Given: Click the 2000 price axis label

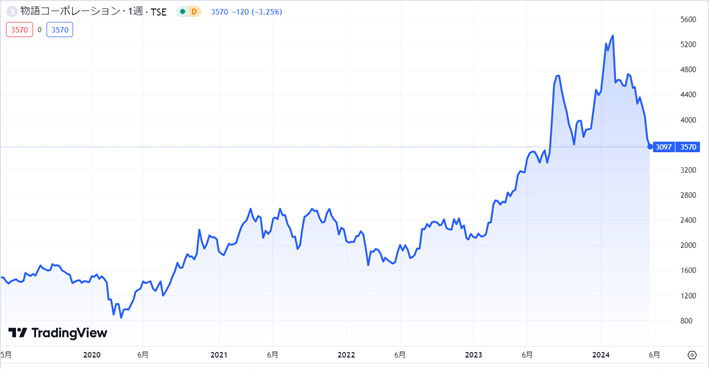Looking at the screenshot, I should point(688,245).
